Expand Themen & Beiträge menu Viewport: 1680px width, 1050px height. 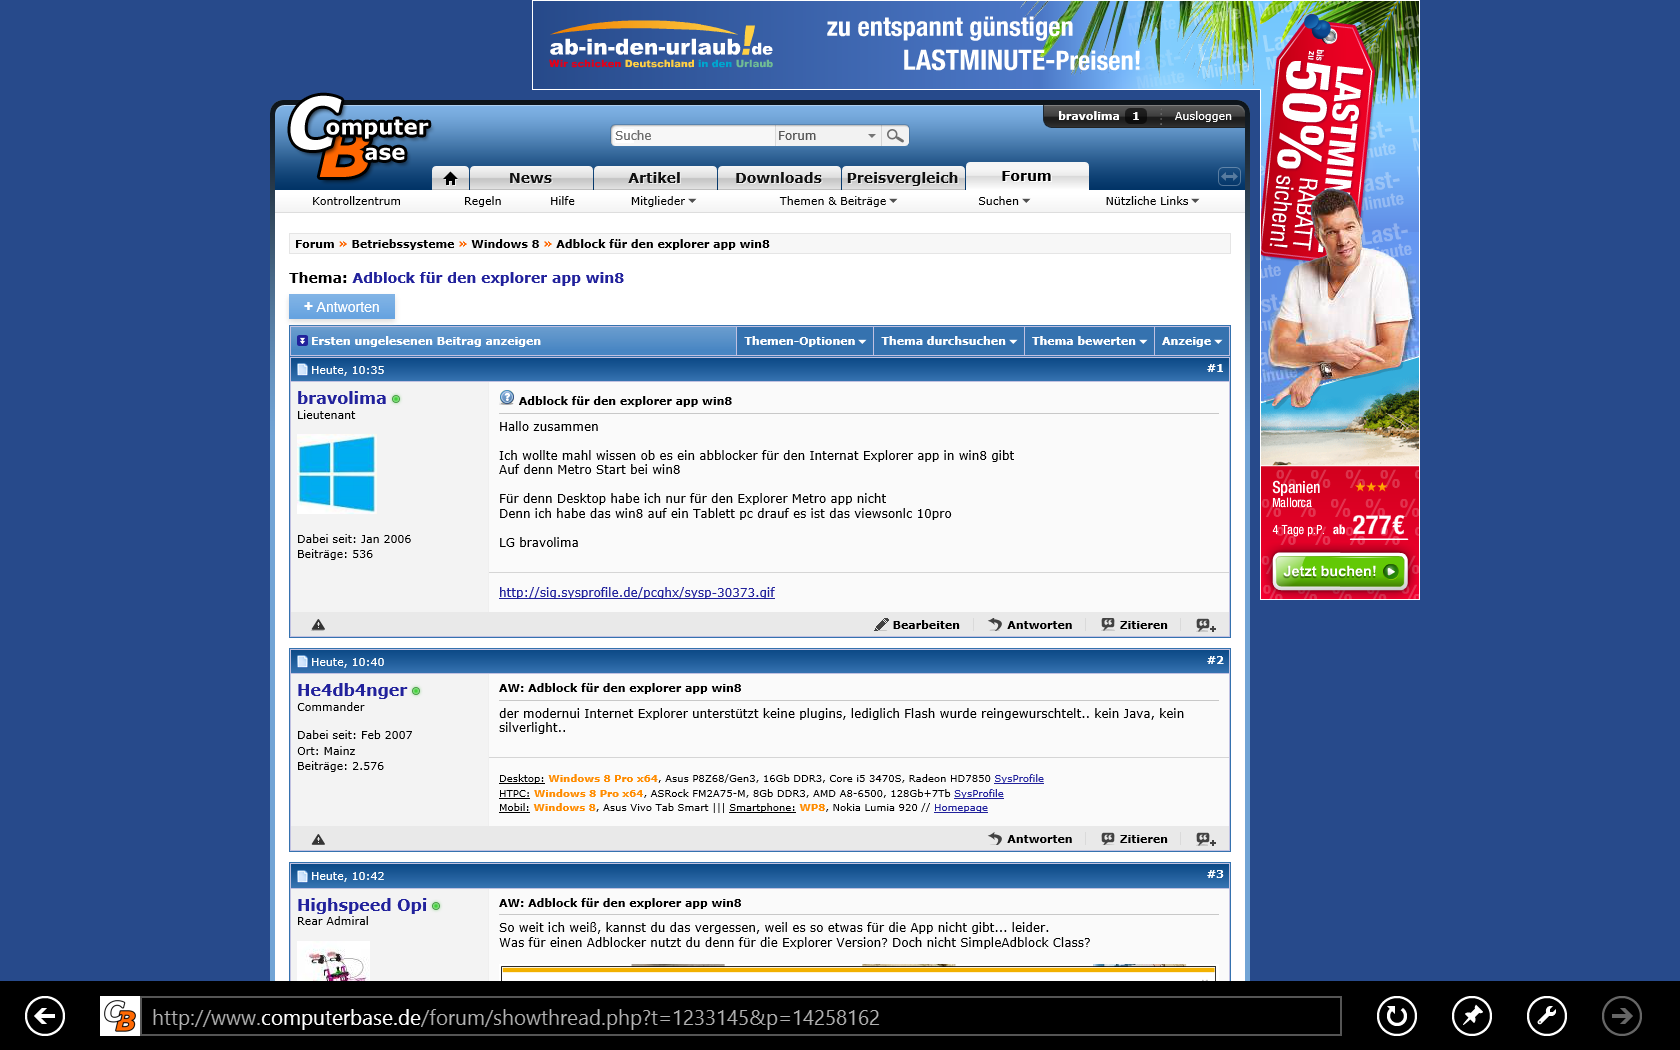[x=838, y=201]
